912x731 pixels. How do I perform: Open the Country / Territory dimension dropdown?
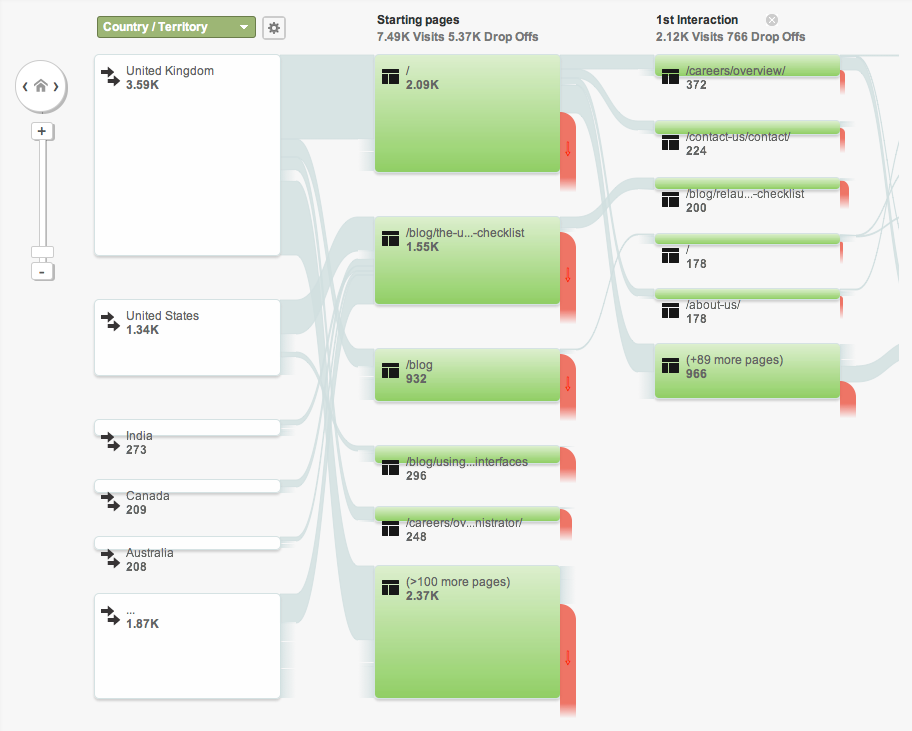point(176,27)
